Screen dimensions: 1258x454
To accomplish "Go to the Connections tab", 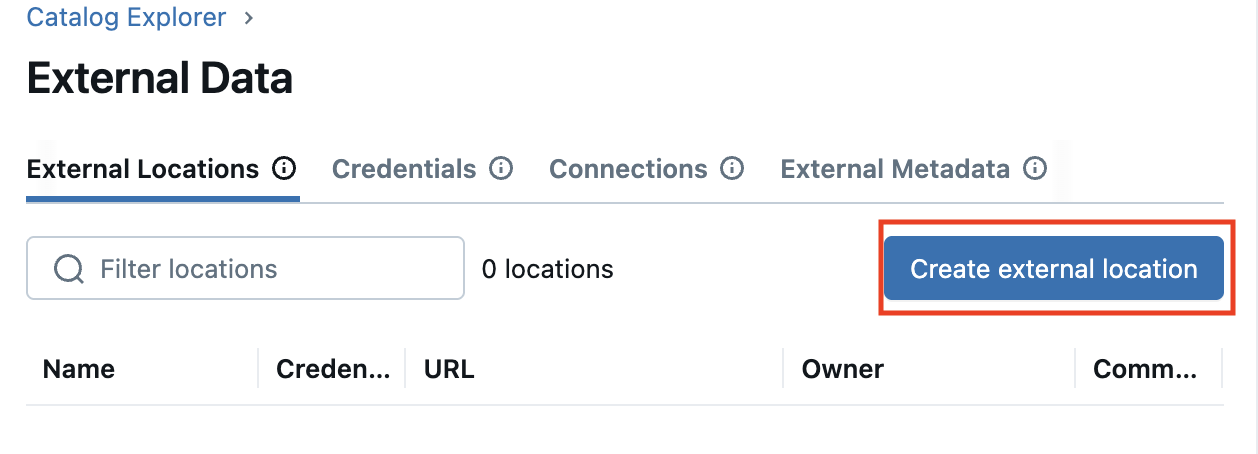I will tap(628, 169).
